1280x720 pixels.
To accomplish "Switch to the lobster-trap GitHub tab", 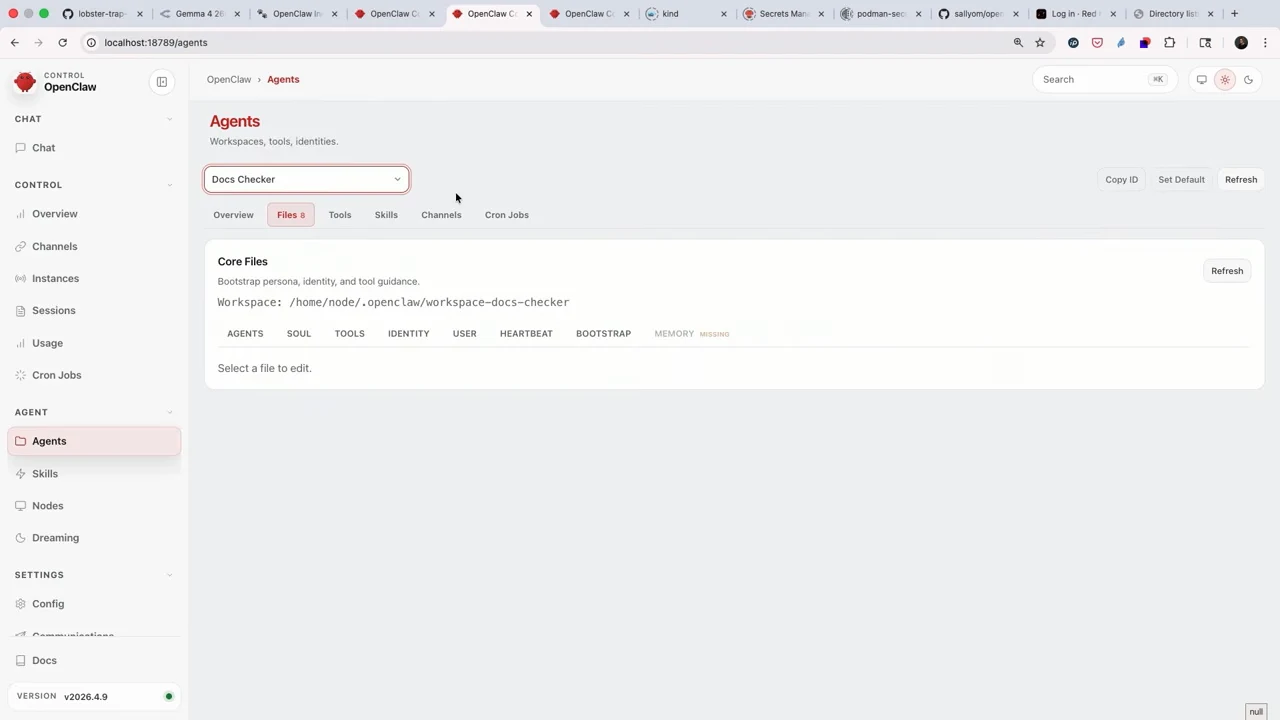I will click(x=101, y=14).
